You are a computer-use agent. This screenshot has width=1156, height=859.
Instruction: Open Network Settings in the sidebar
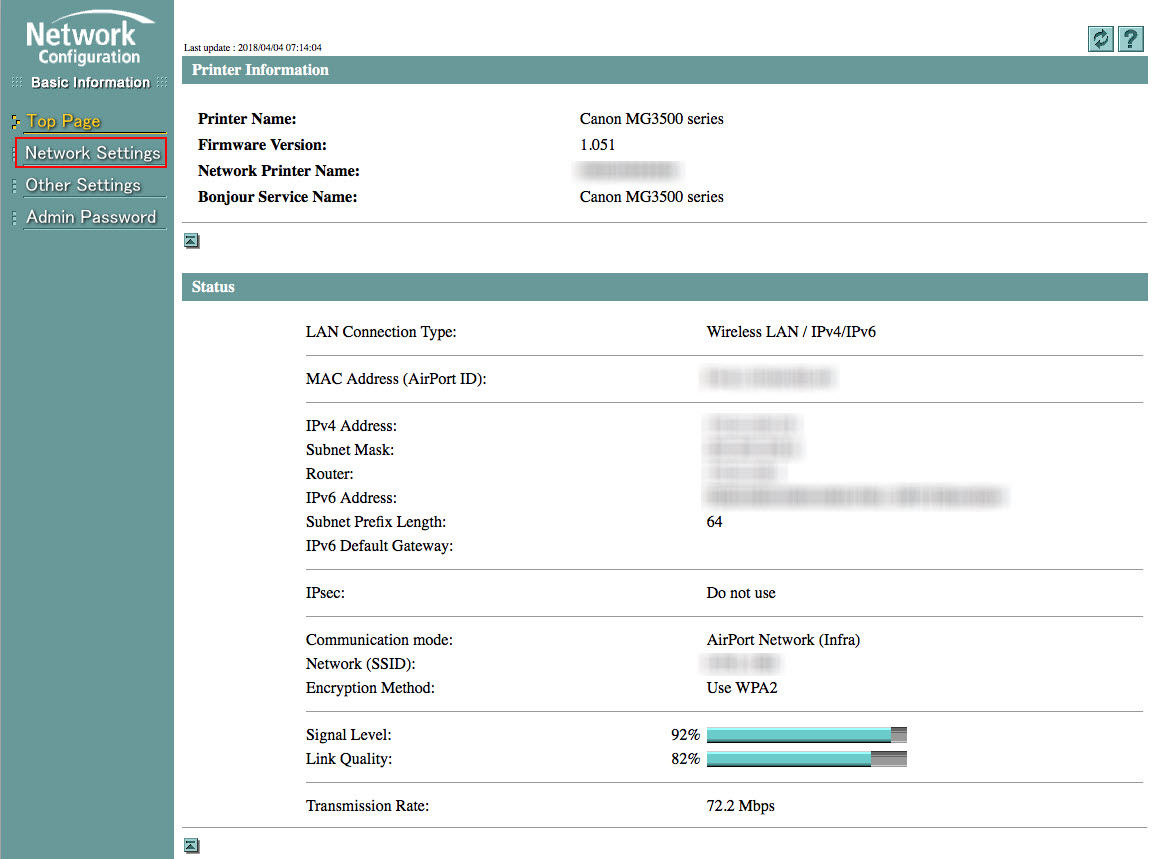coord(92,153)
